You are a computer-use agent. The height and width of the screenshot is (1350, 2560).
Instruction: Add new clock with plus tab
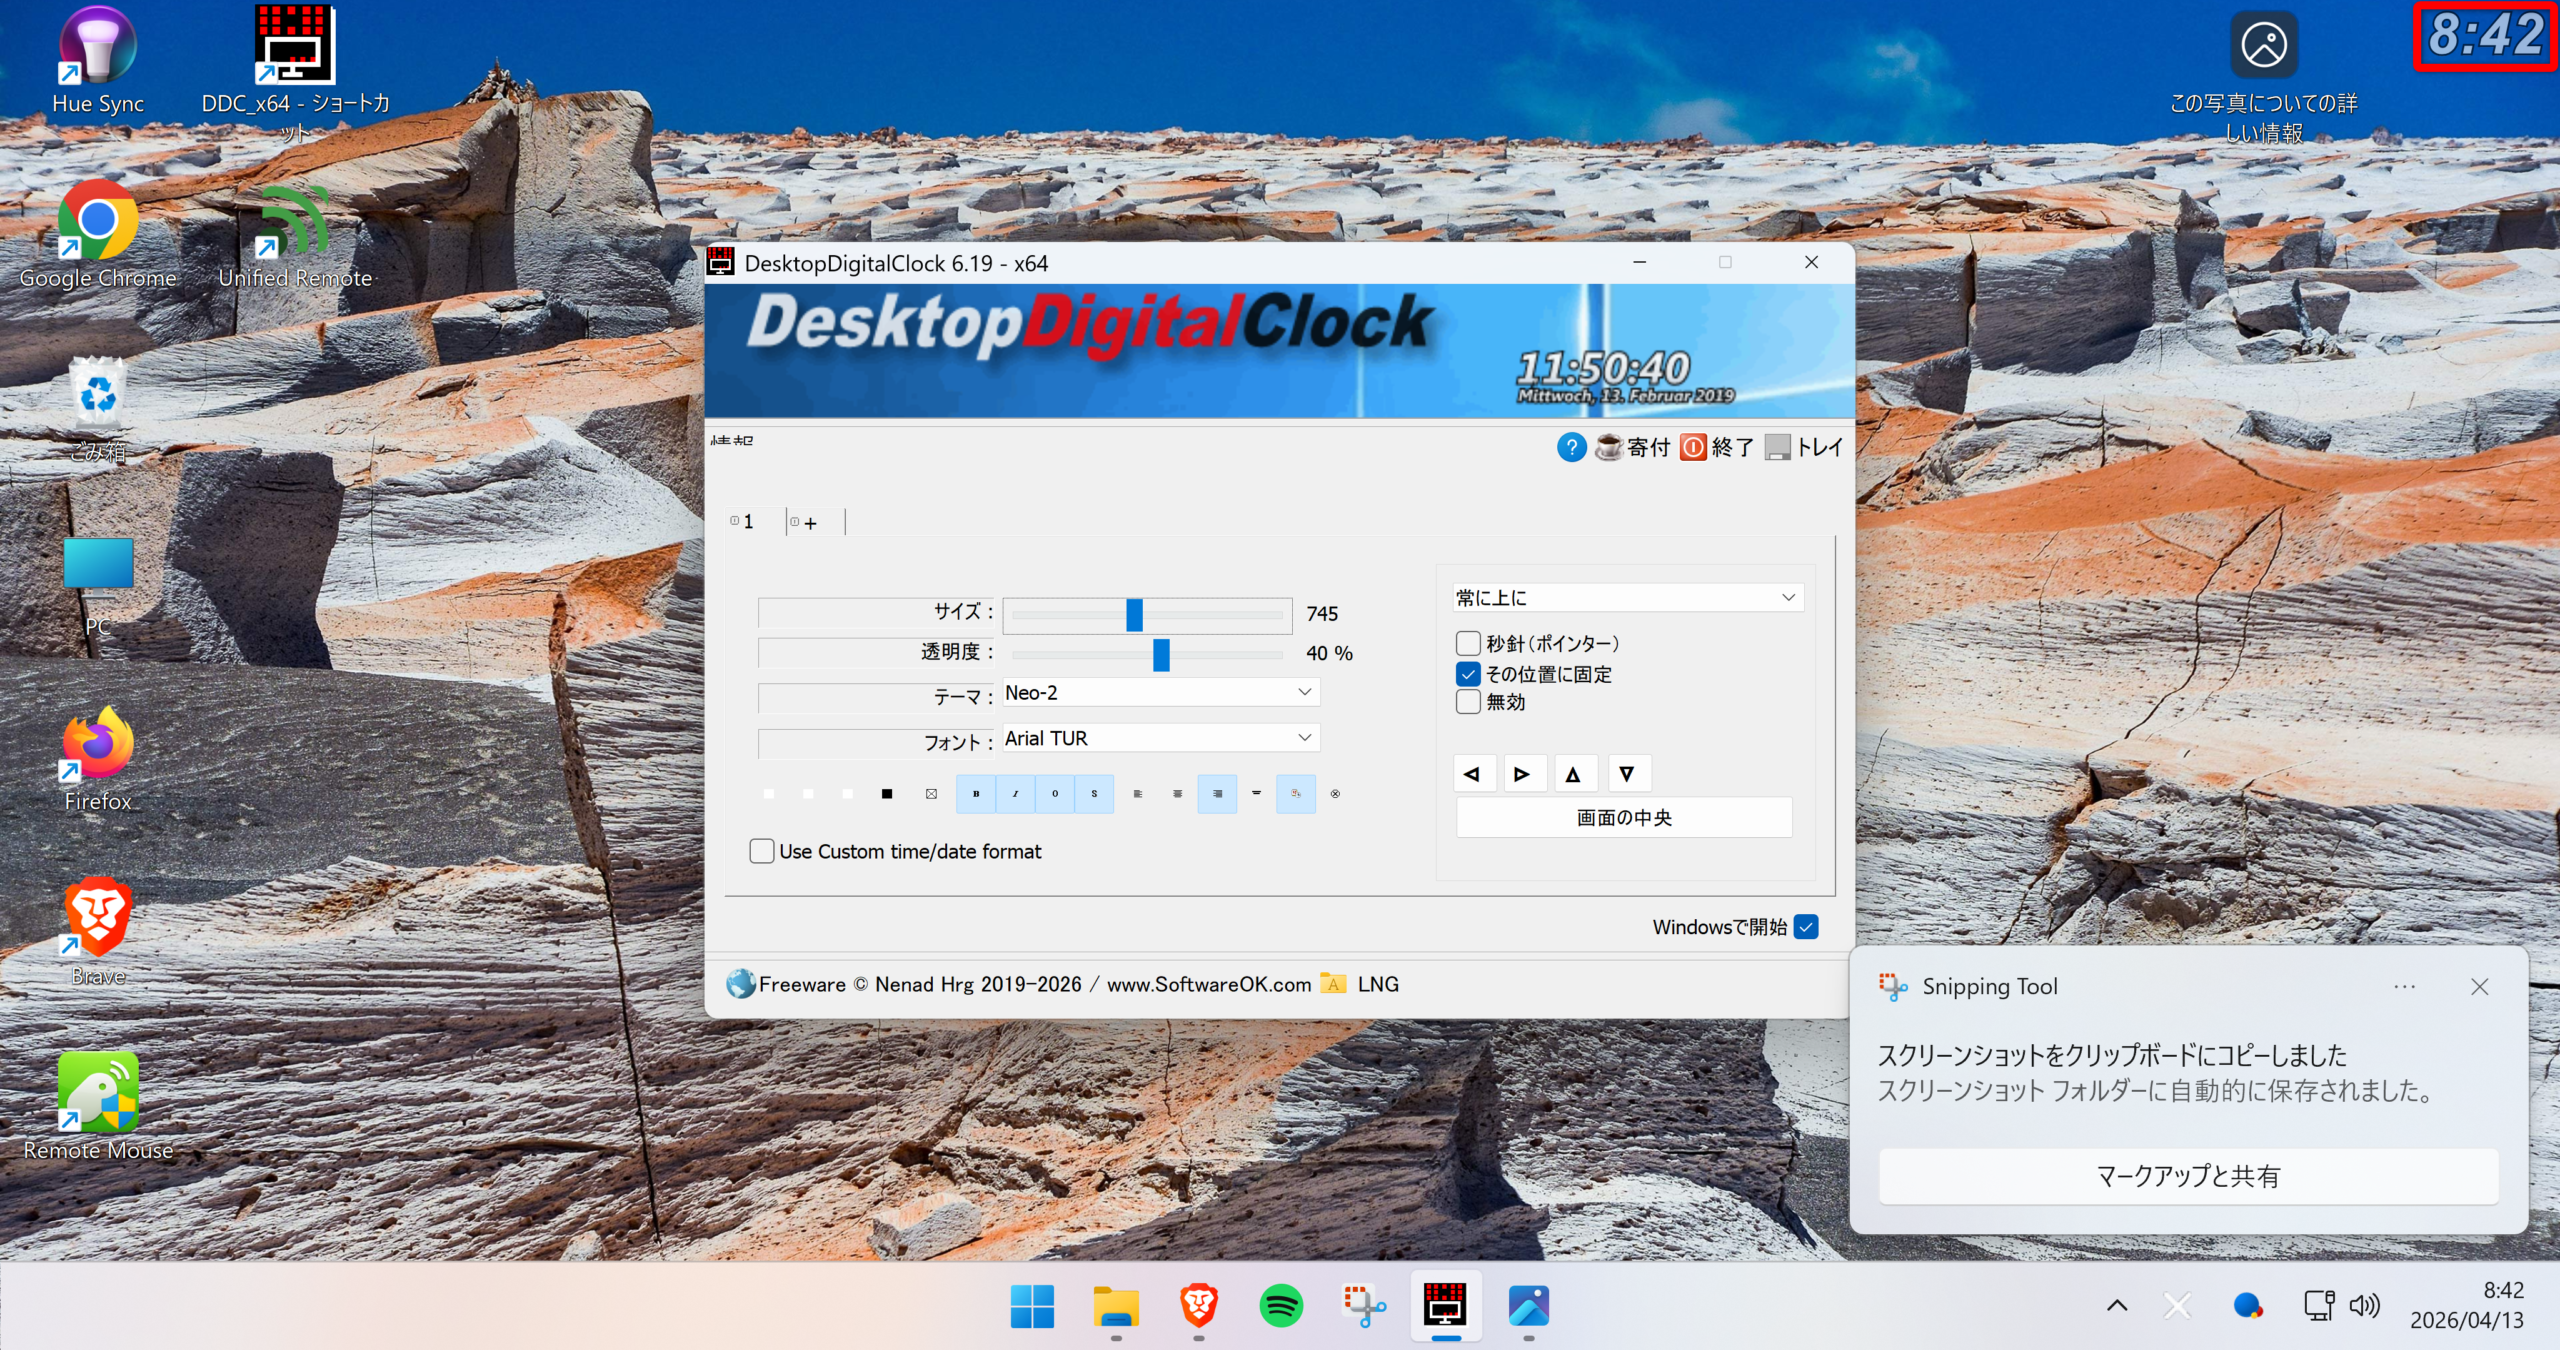coord(809,523)
